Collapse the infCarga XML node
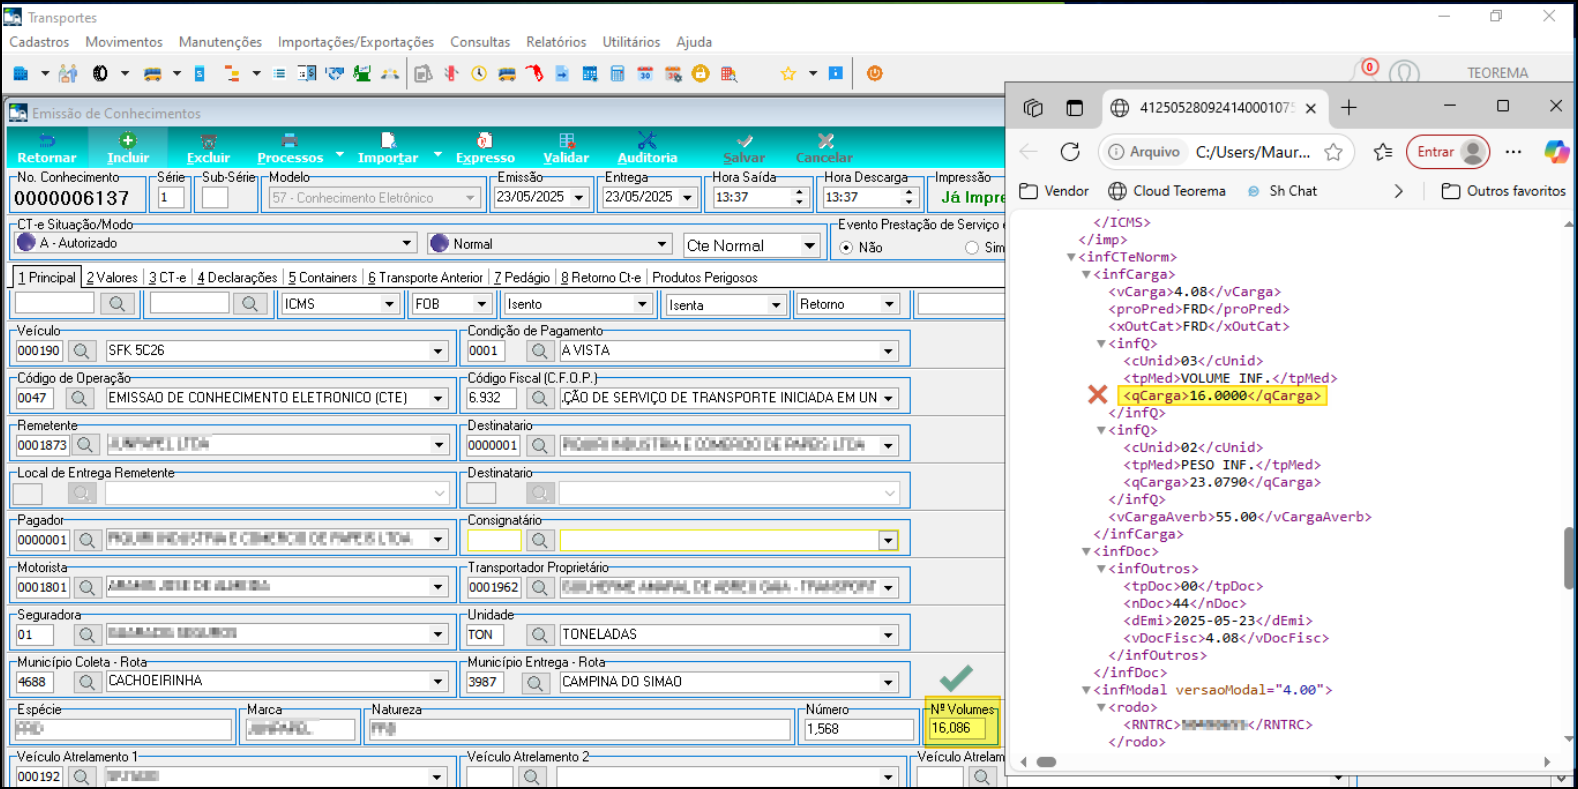 1086,274
